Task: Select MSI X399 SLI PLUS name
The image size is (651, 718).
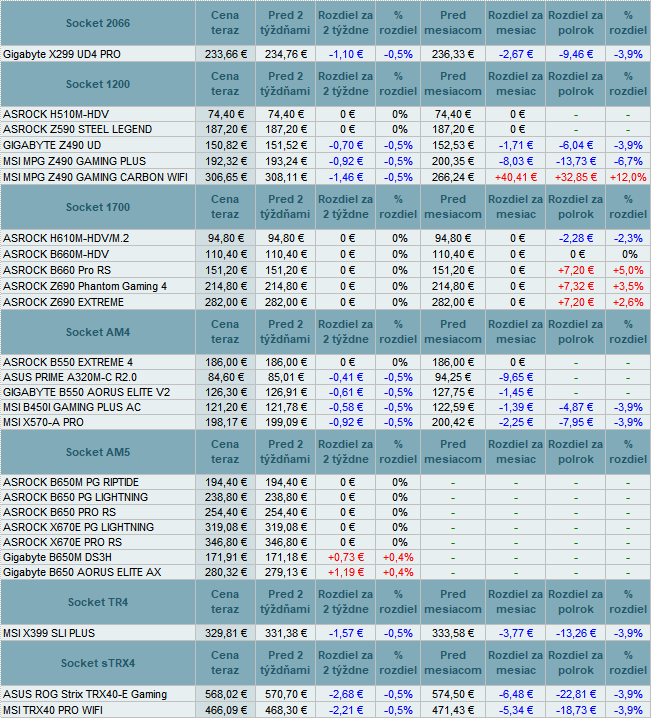Action: [49, 633]
